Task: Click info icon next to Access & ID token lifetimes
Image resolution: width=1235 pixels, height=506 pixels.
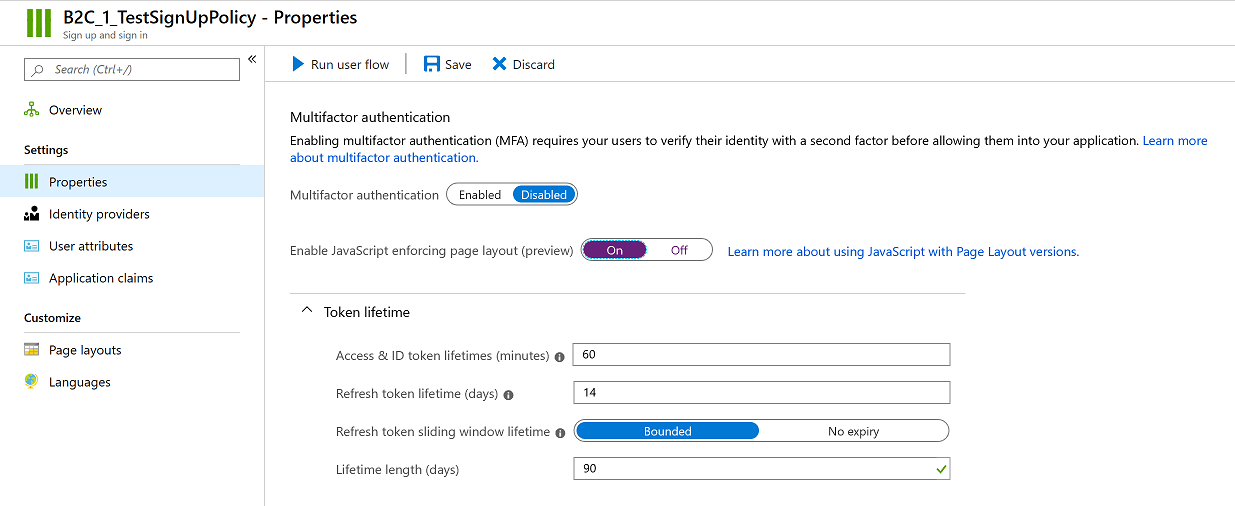Action: point(560,356)
